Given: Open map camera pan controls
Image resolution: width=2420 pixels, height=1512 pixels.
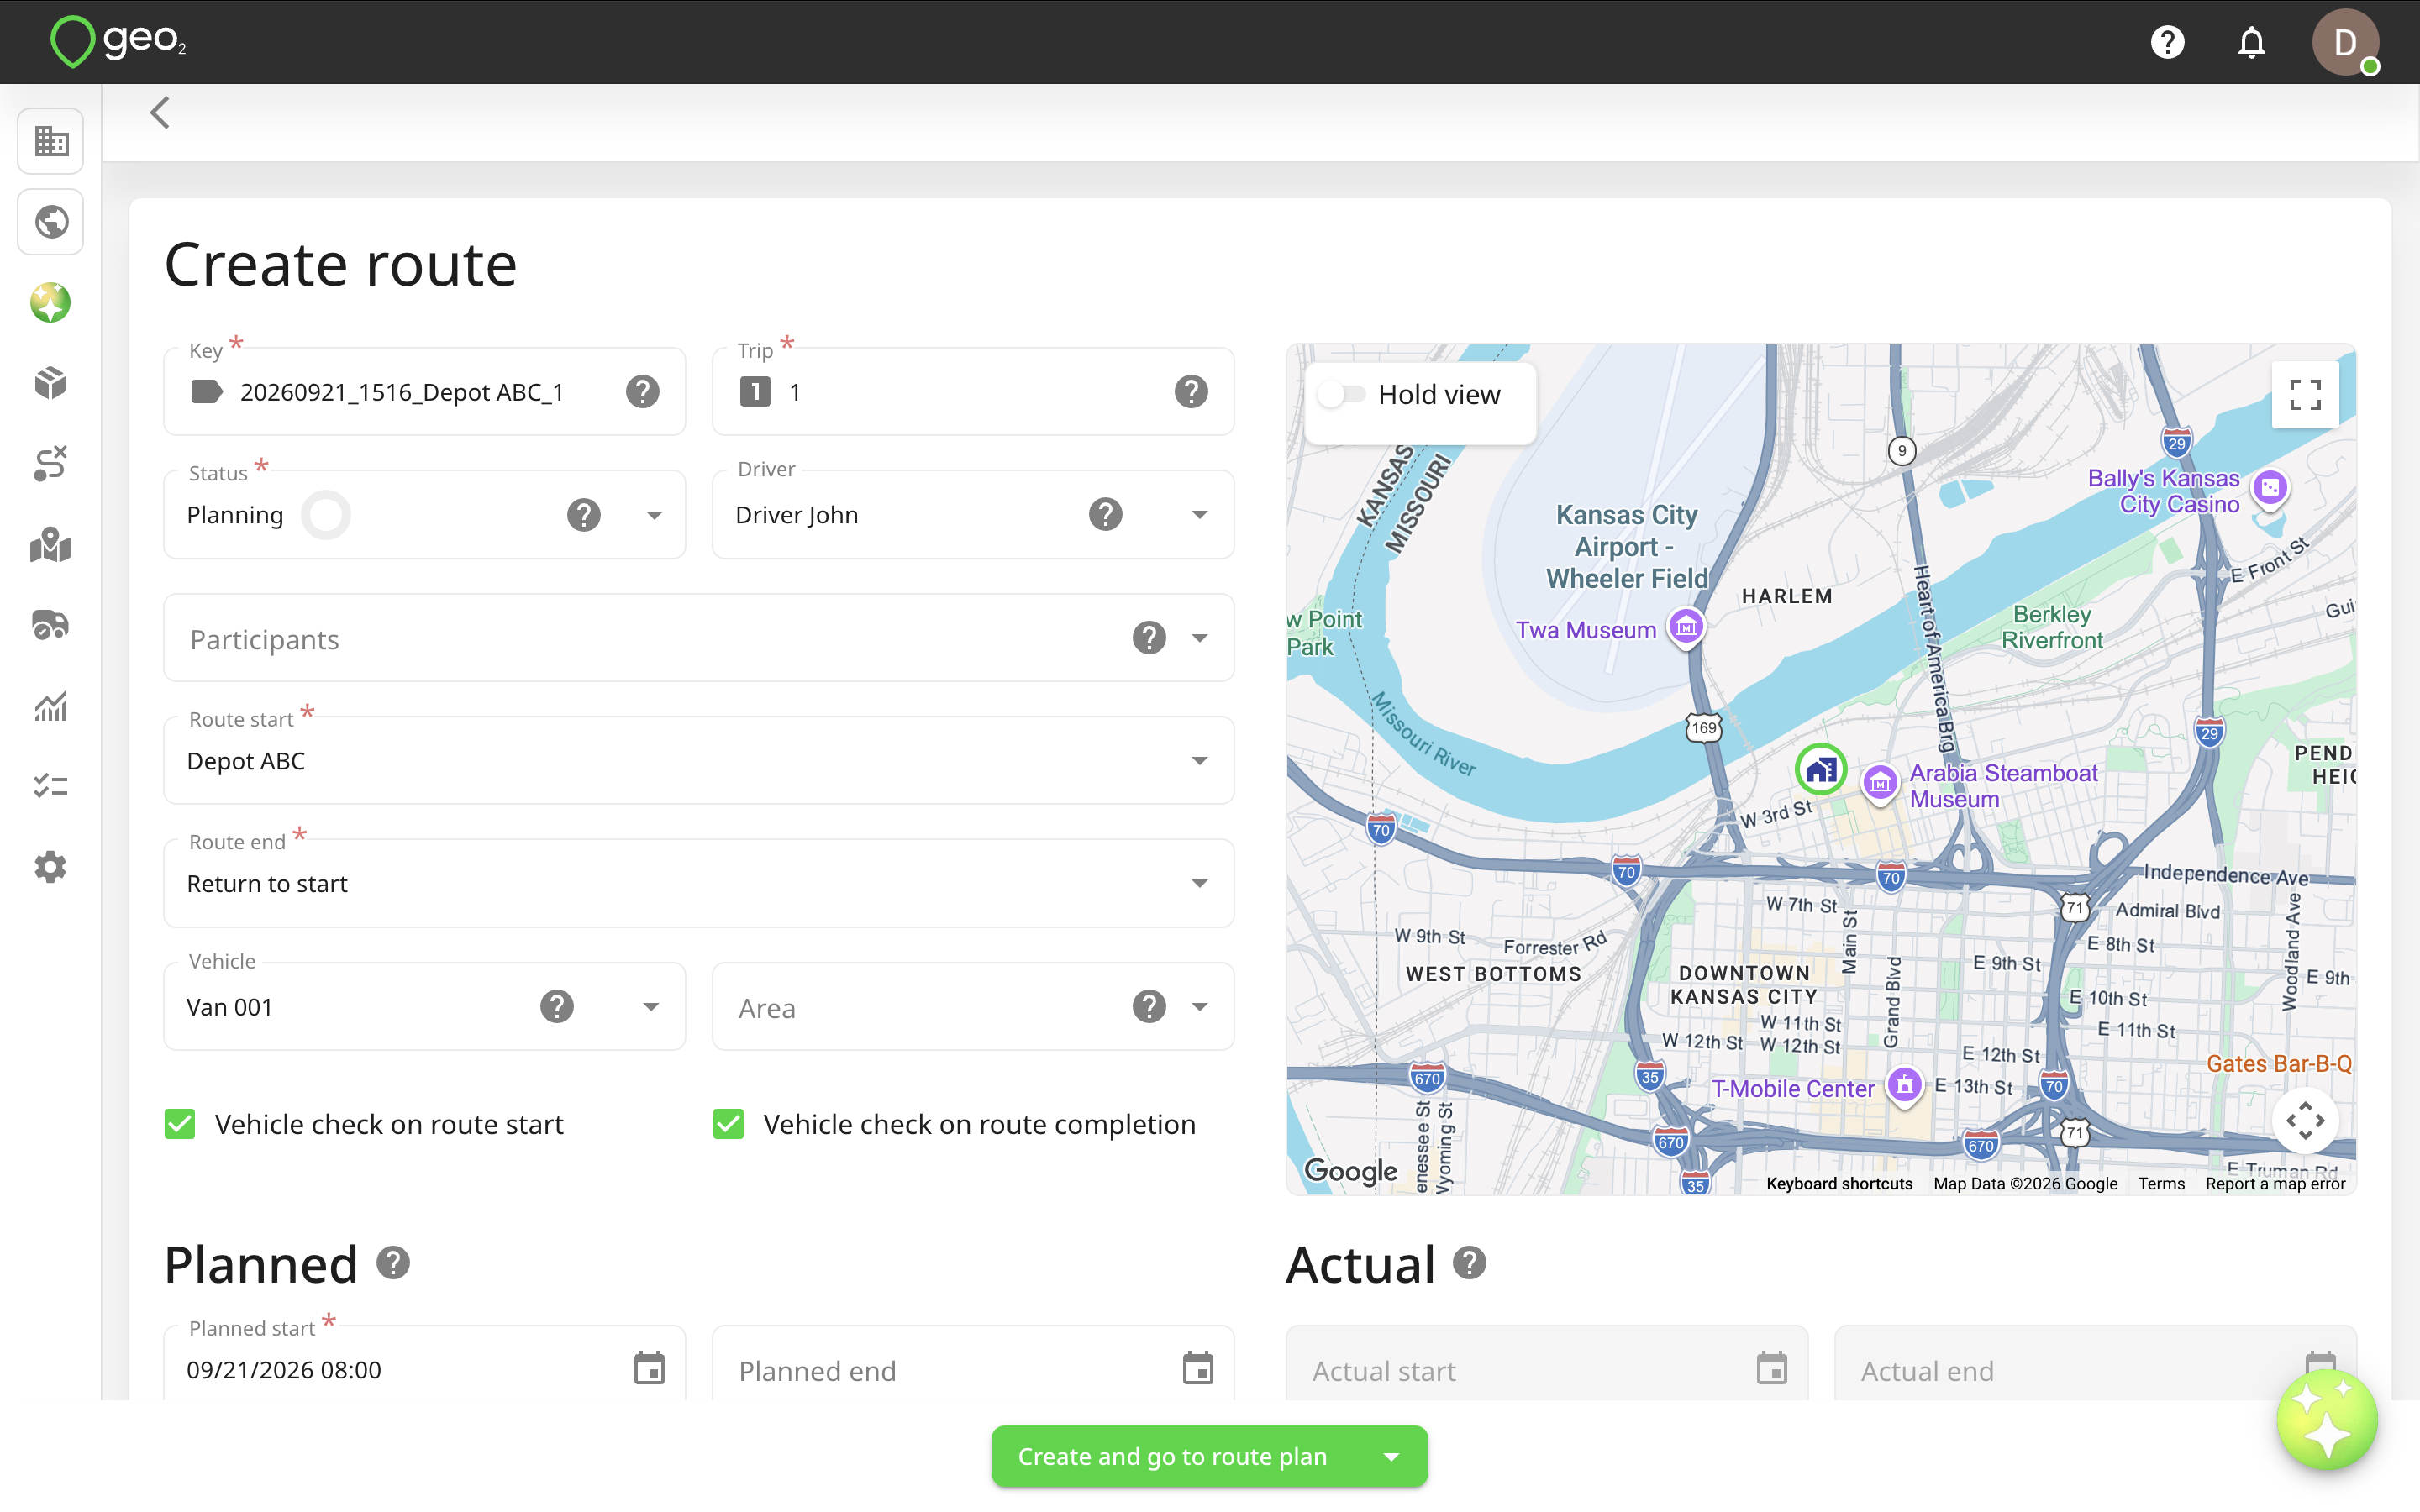Looking at the screenshot, I should pyautogui.click(x=2305, y=1121).
